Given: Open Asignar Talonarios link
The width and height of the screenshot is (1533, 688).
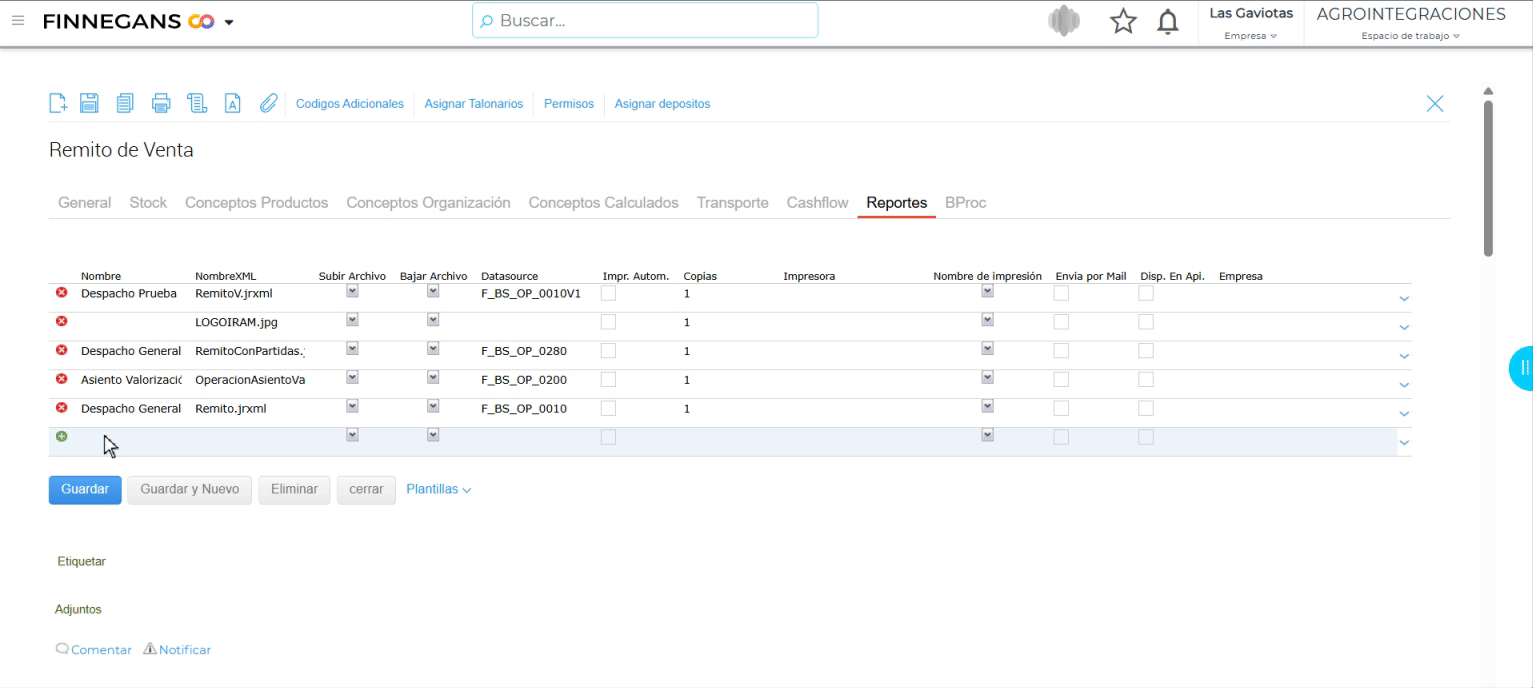Looking at the screenshot, I should (474, 104).
